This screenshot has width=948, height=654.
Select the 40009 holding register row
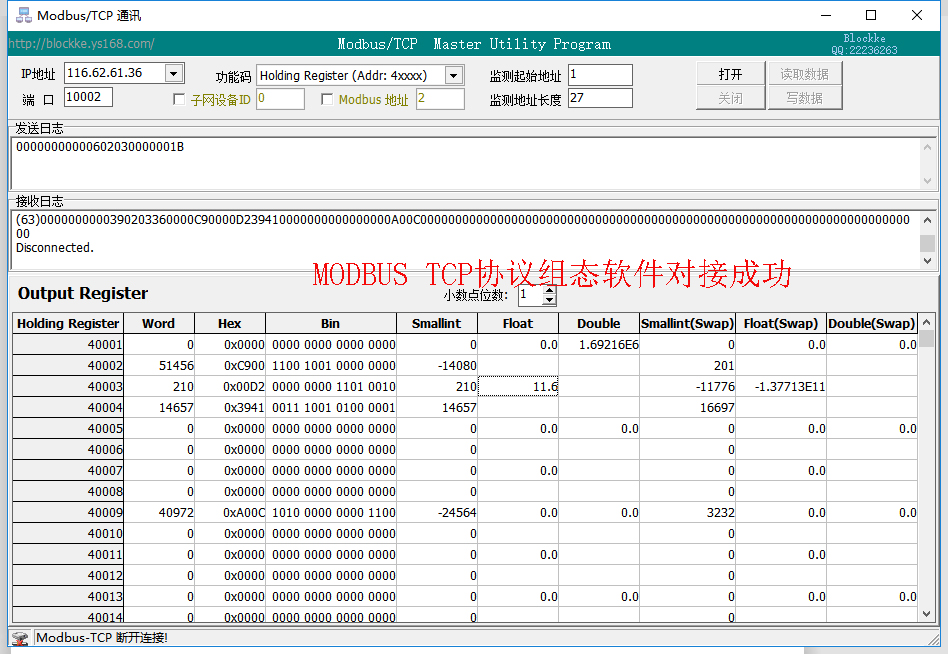click(x=68, y=513)
